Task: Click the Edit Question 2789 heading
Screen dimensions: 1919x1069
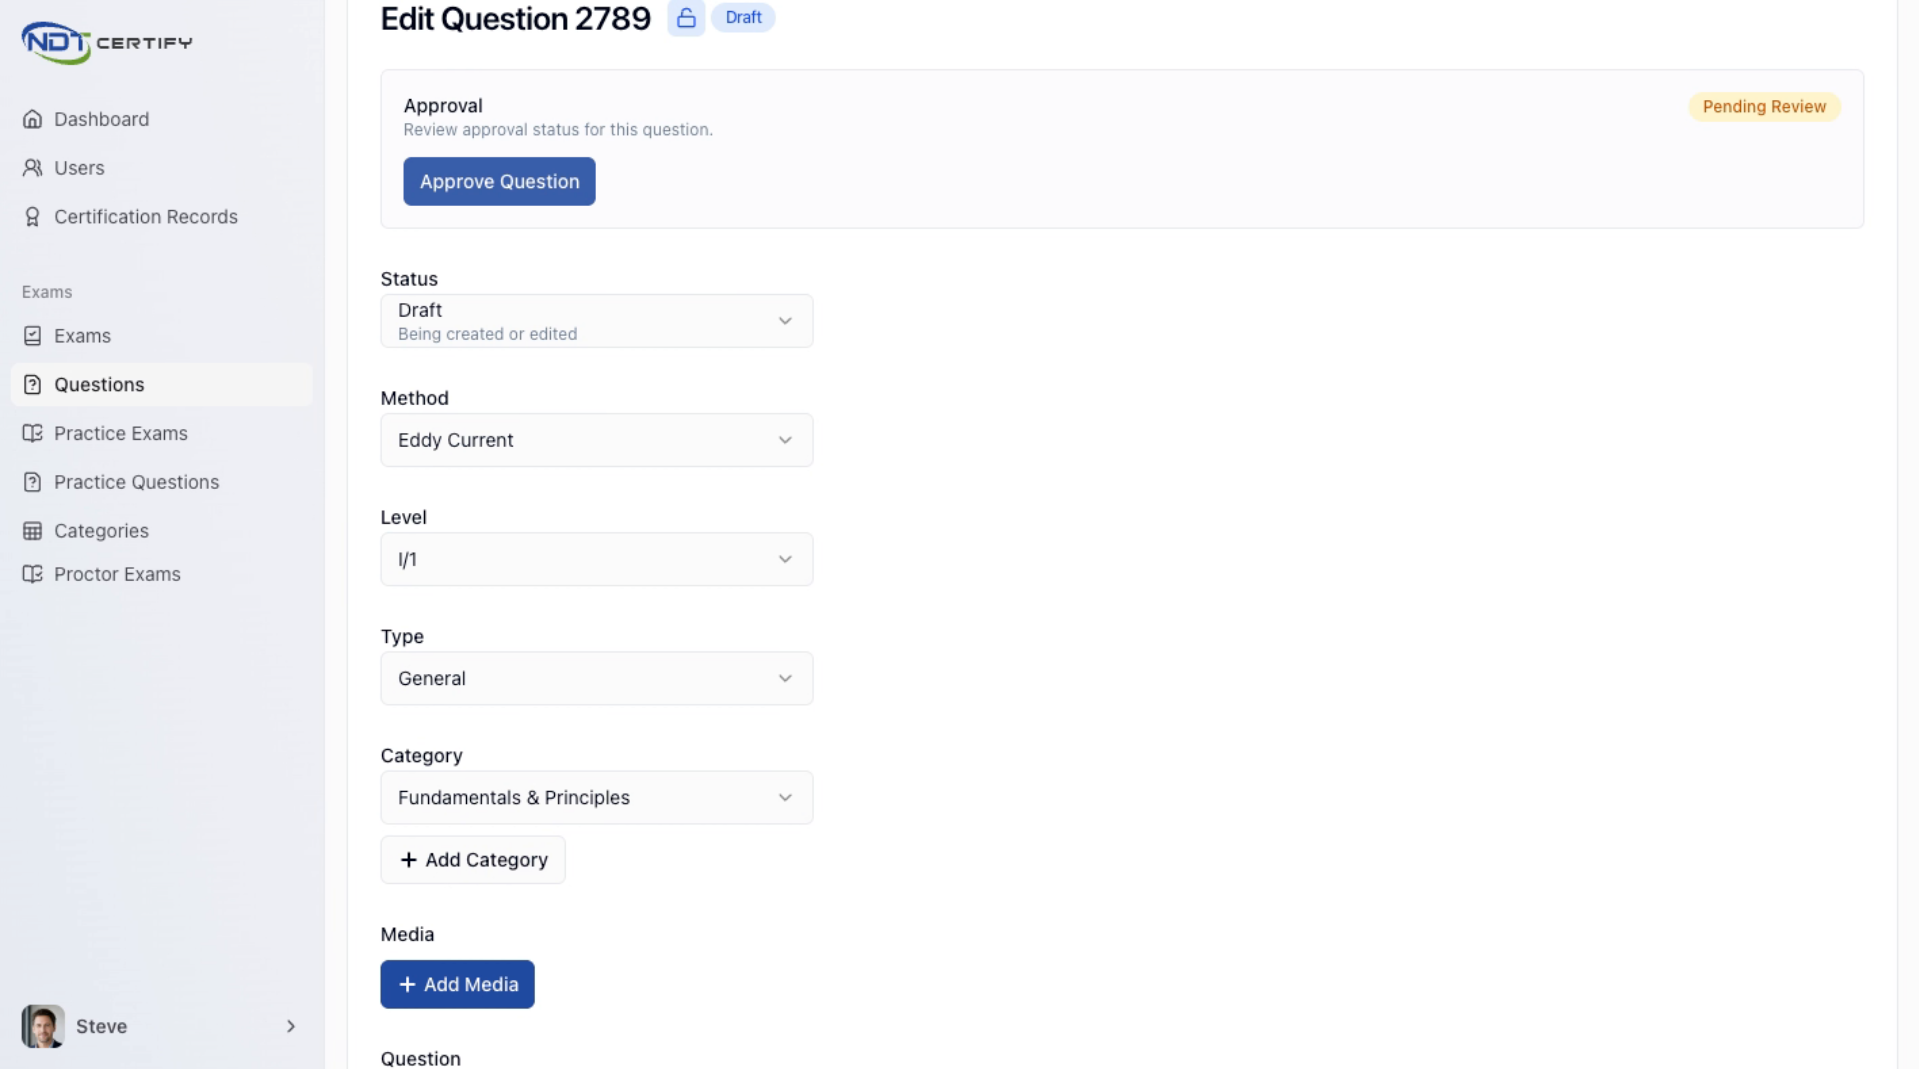Action: pos(515,18)
